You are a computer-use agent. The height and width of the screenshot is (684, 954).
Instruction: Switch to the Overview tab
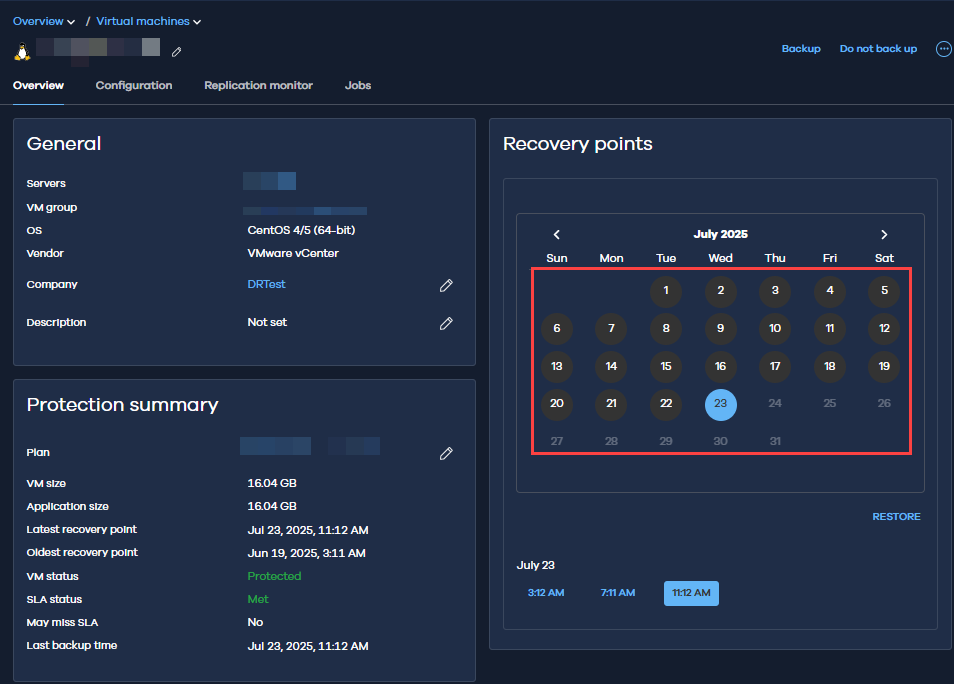[38, 85]
